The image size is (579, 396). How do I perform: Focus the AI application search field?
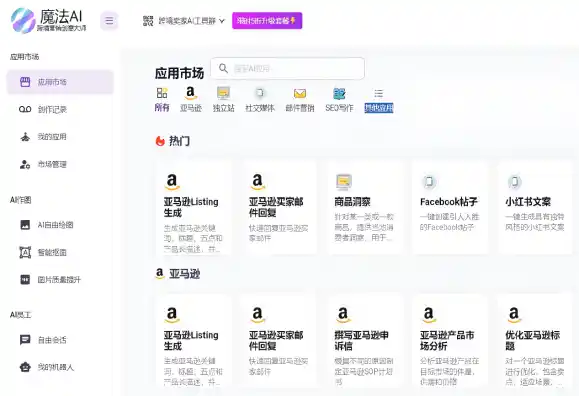point(287,68)
